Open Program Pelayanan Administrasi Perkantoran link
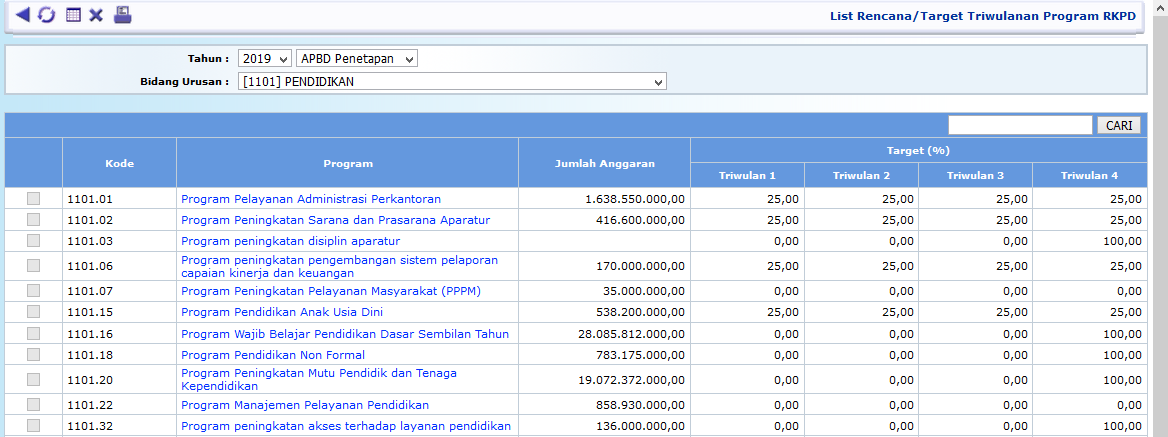Image resolution: width=1168 pixels, height=437 pixels. pyautogui.click(x=311, y=199)
